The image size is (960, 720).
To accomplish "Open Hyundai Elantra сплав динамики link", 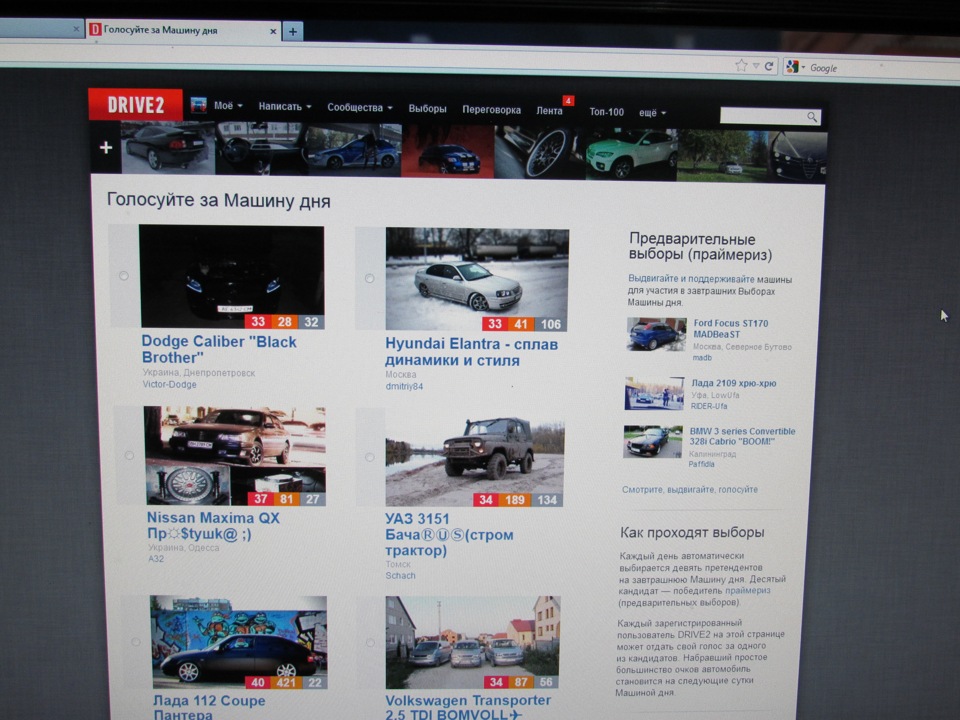I will [x=471, y=352].
